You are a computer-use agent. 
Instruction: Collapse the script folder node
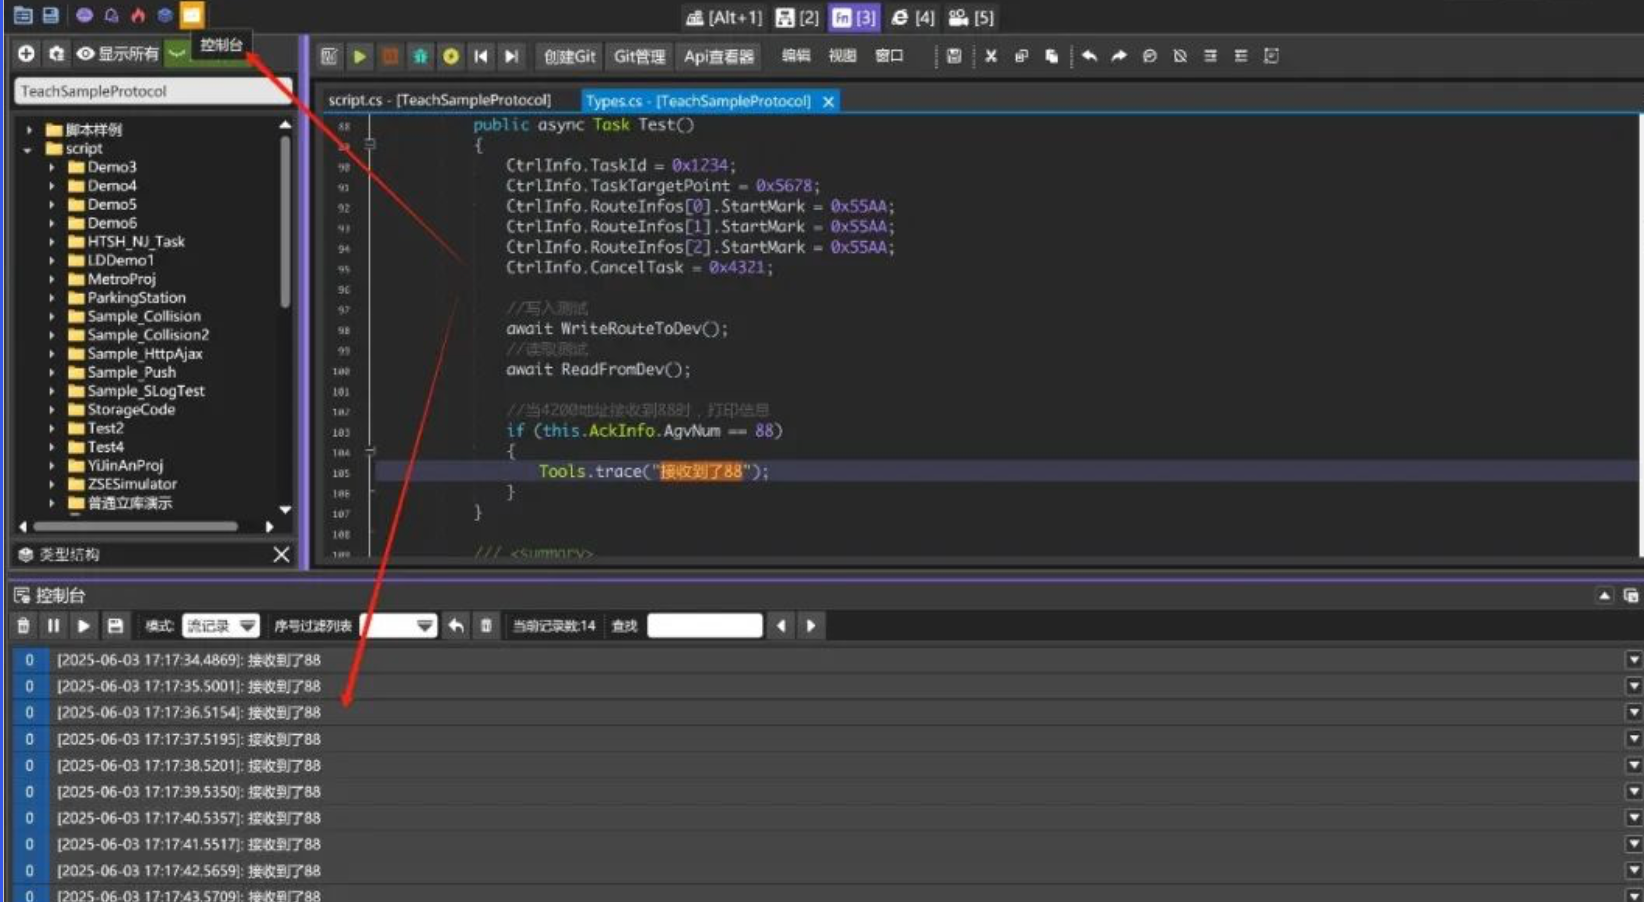pos(28,149)
